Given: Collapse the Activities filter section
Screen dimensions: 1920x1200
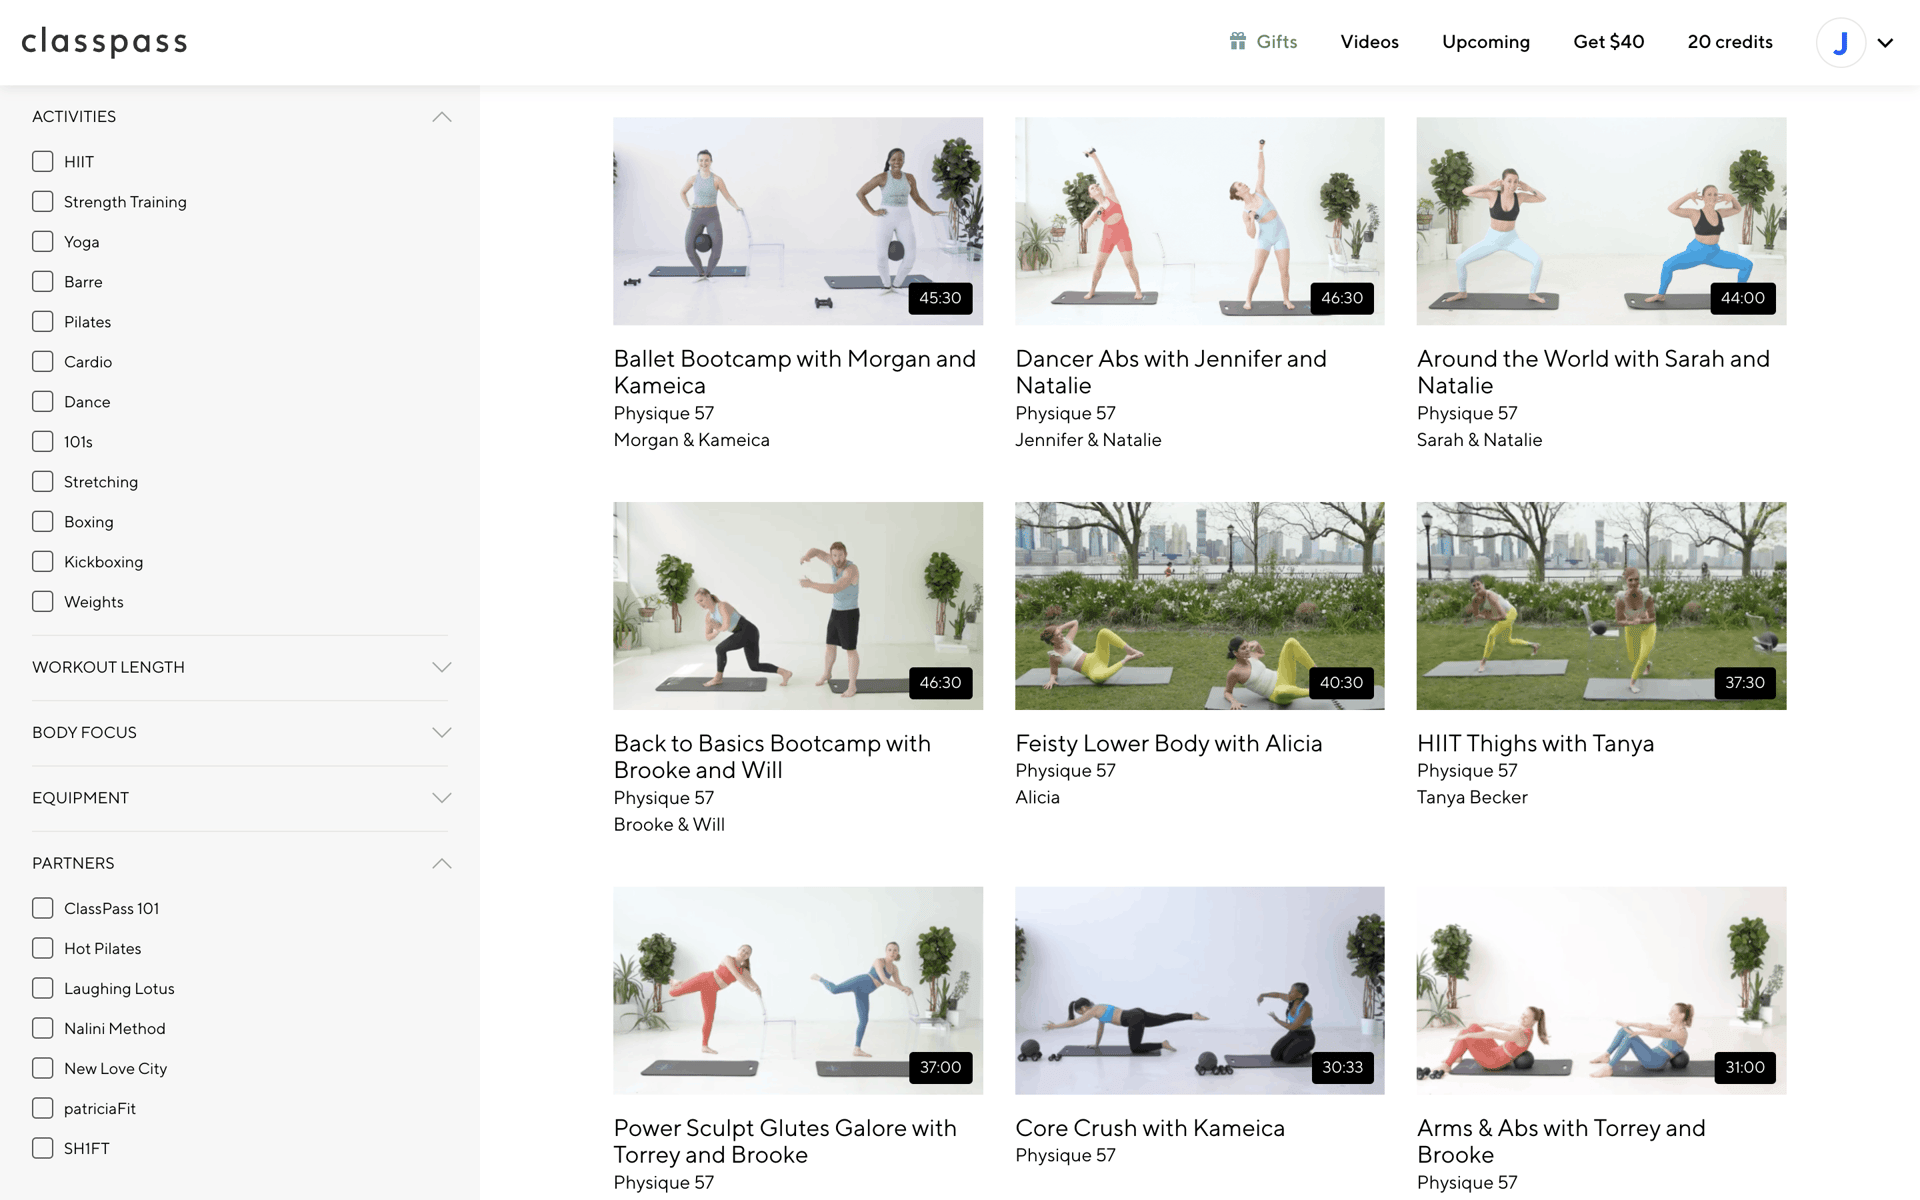Looking at the screenshot, I should point(442,117).
